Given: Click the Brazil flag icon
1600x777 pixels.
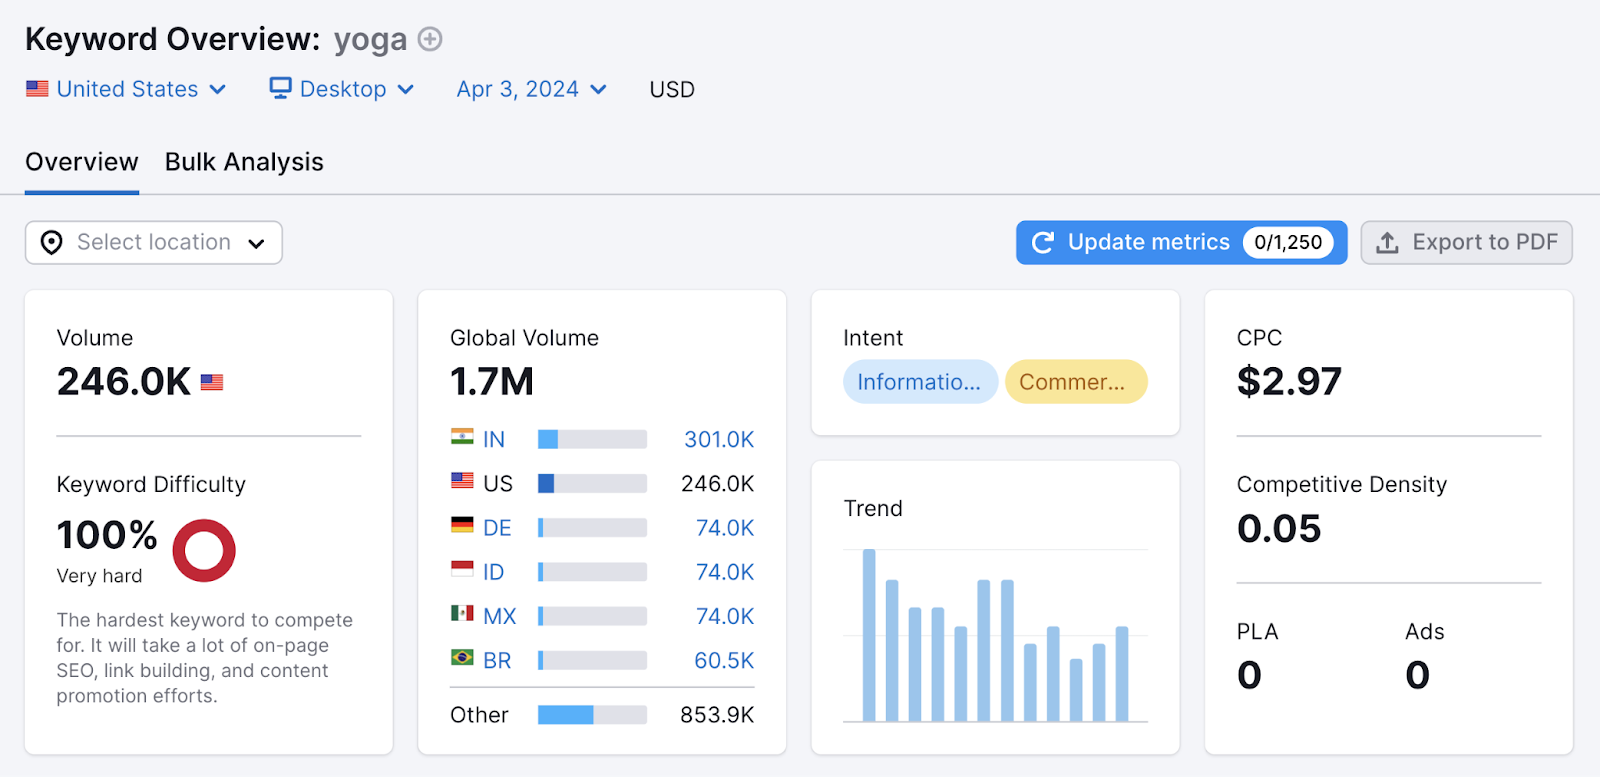Looking at the screenshot, I should (462, 658).
